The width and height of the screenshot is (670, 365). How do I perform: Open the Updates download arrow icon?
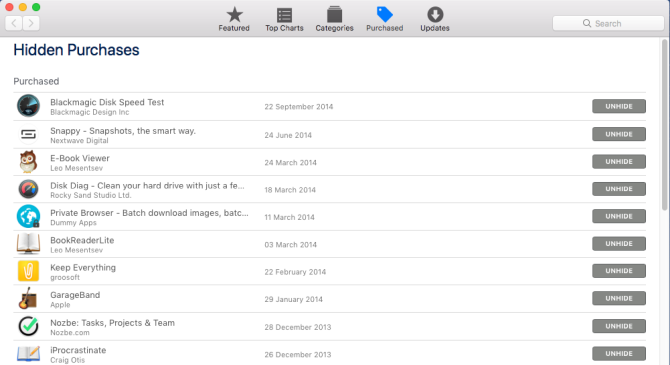tap(435, 15)
